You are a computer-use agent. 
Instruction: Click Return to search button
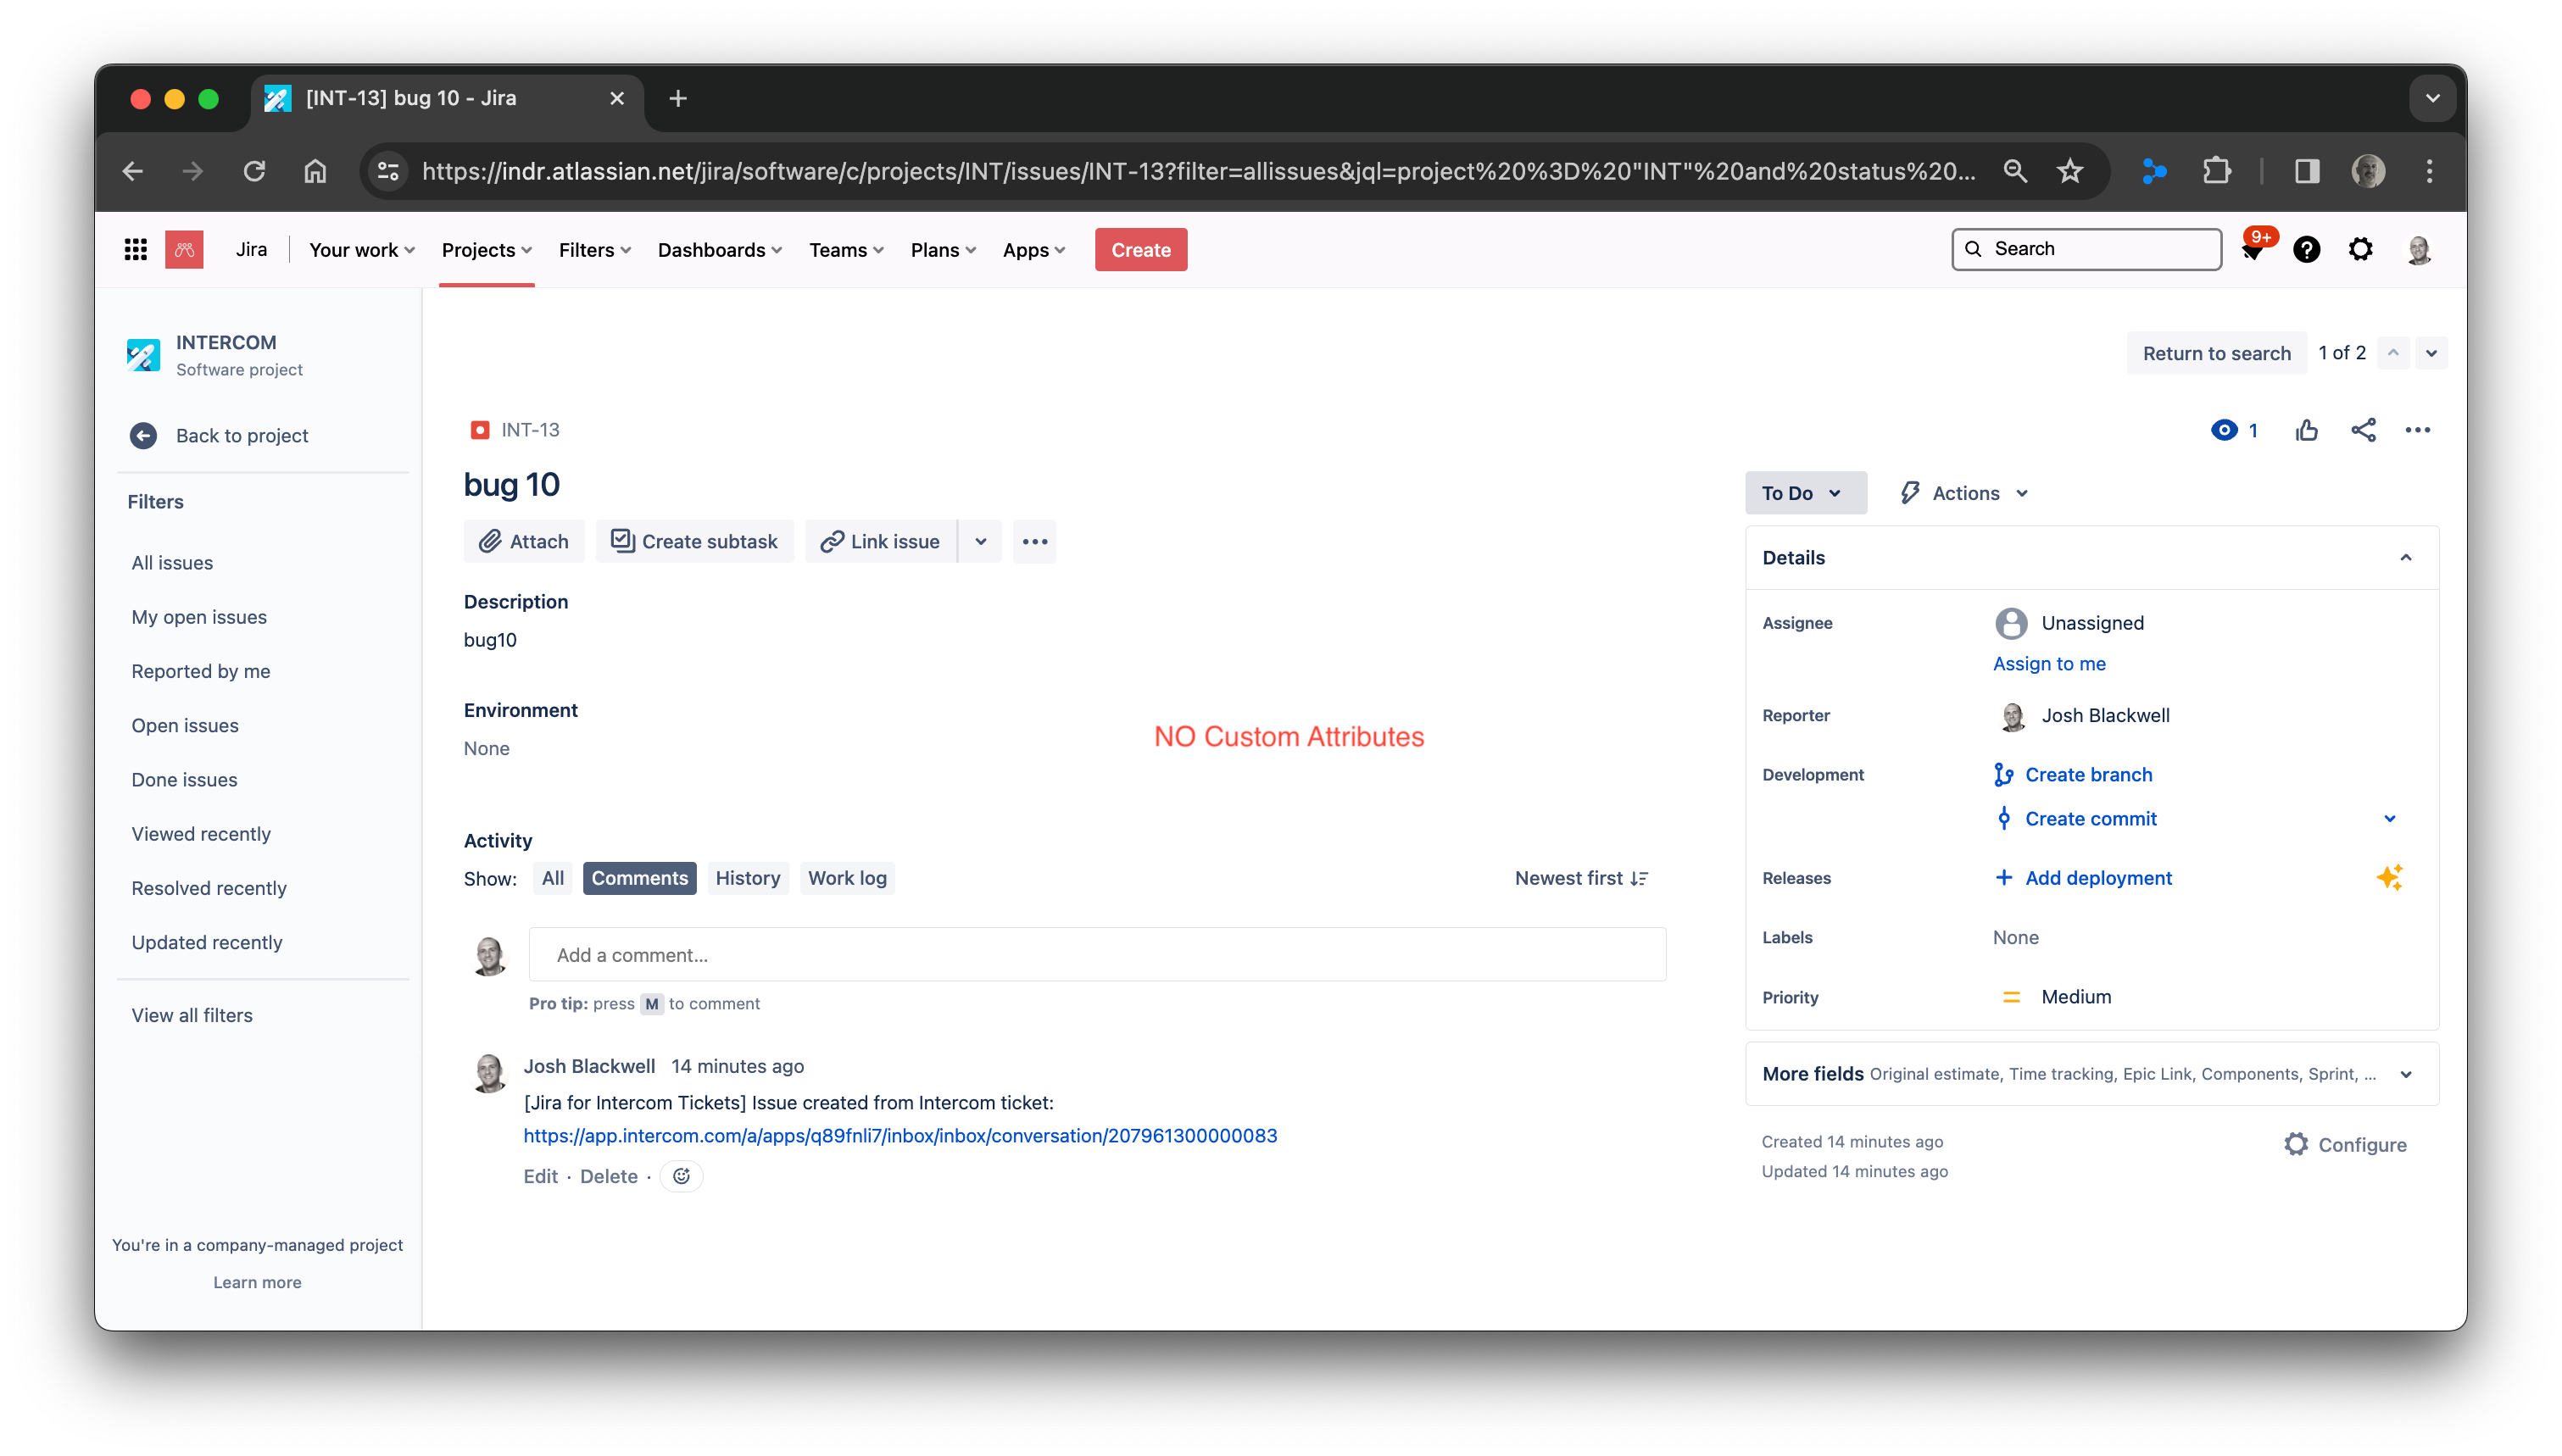pyautogui.click(x=2216, y=353)
